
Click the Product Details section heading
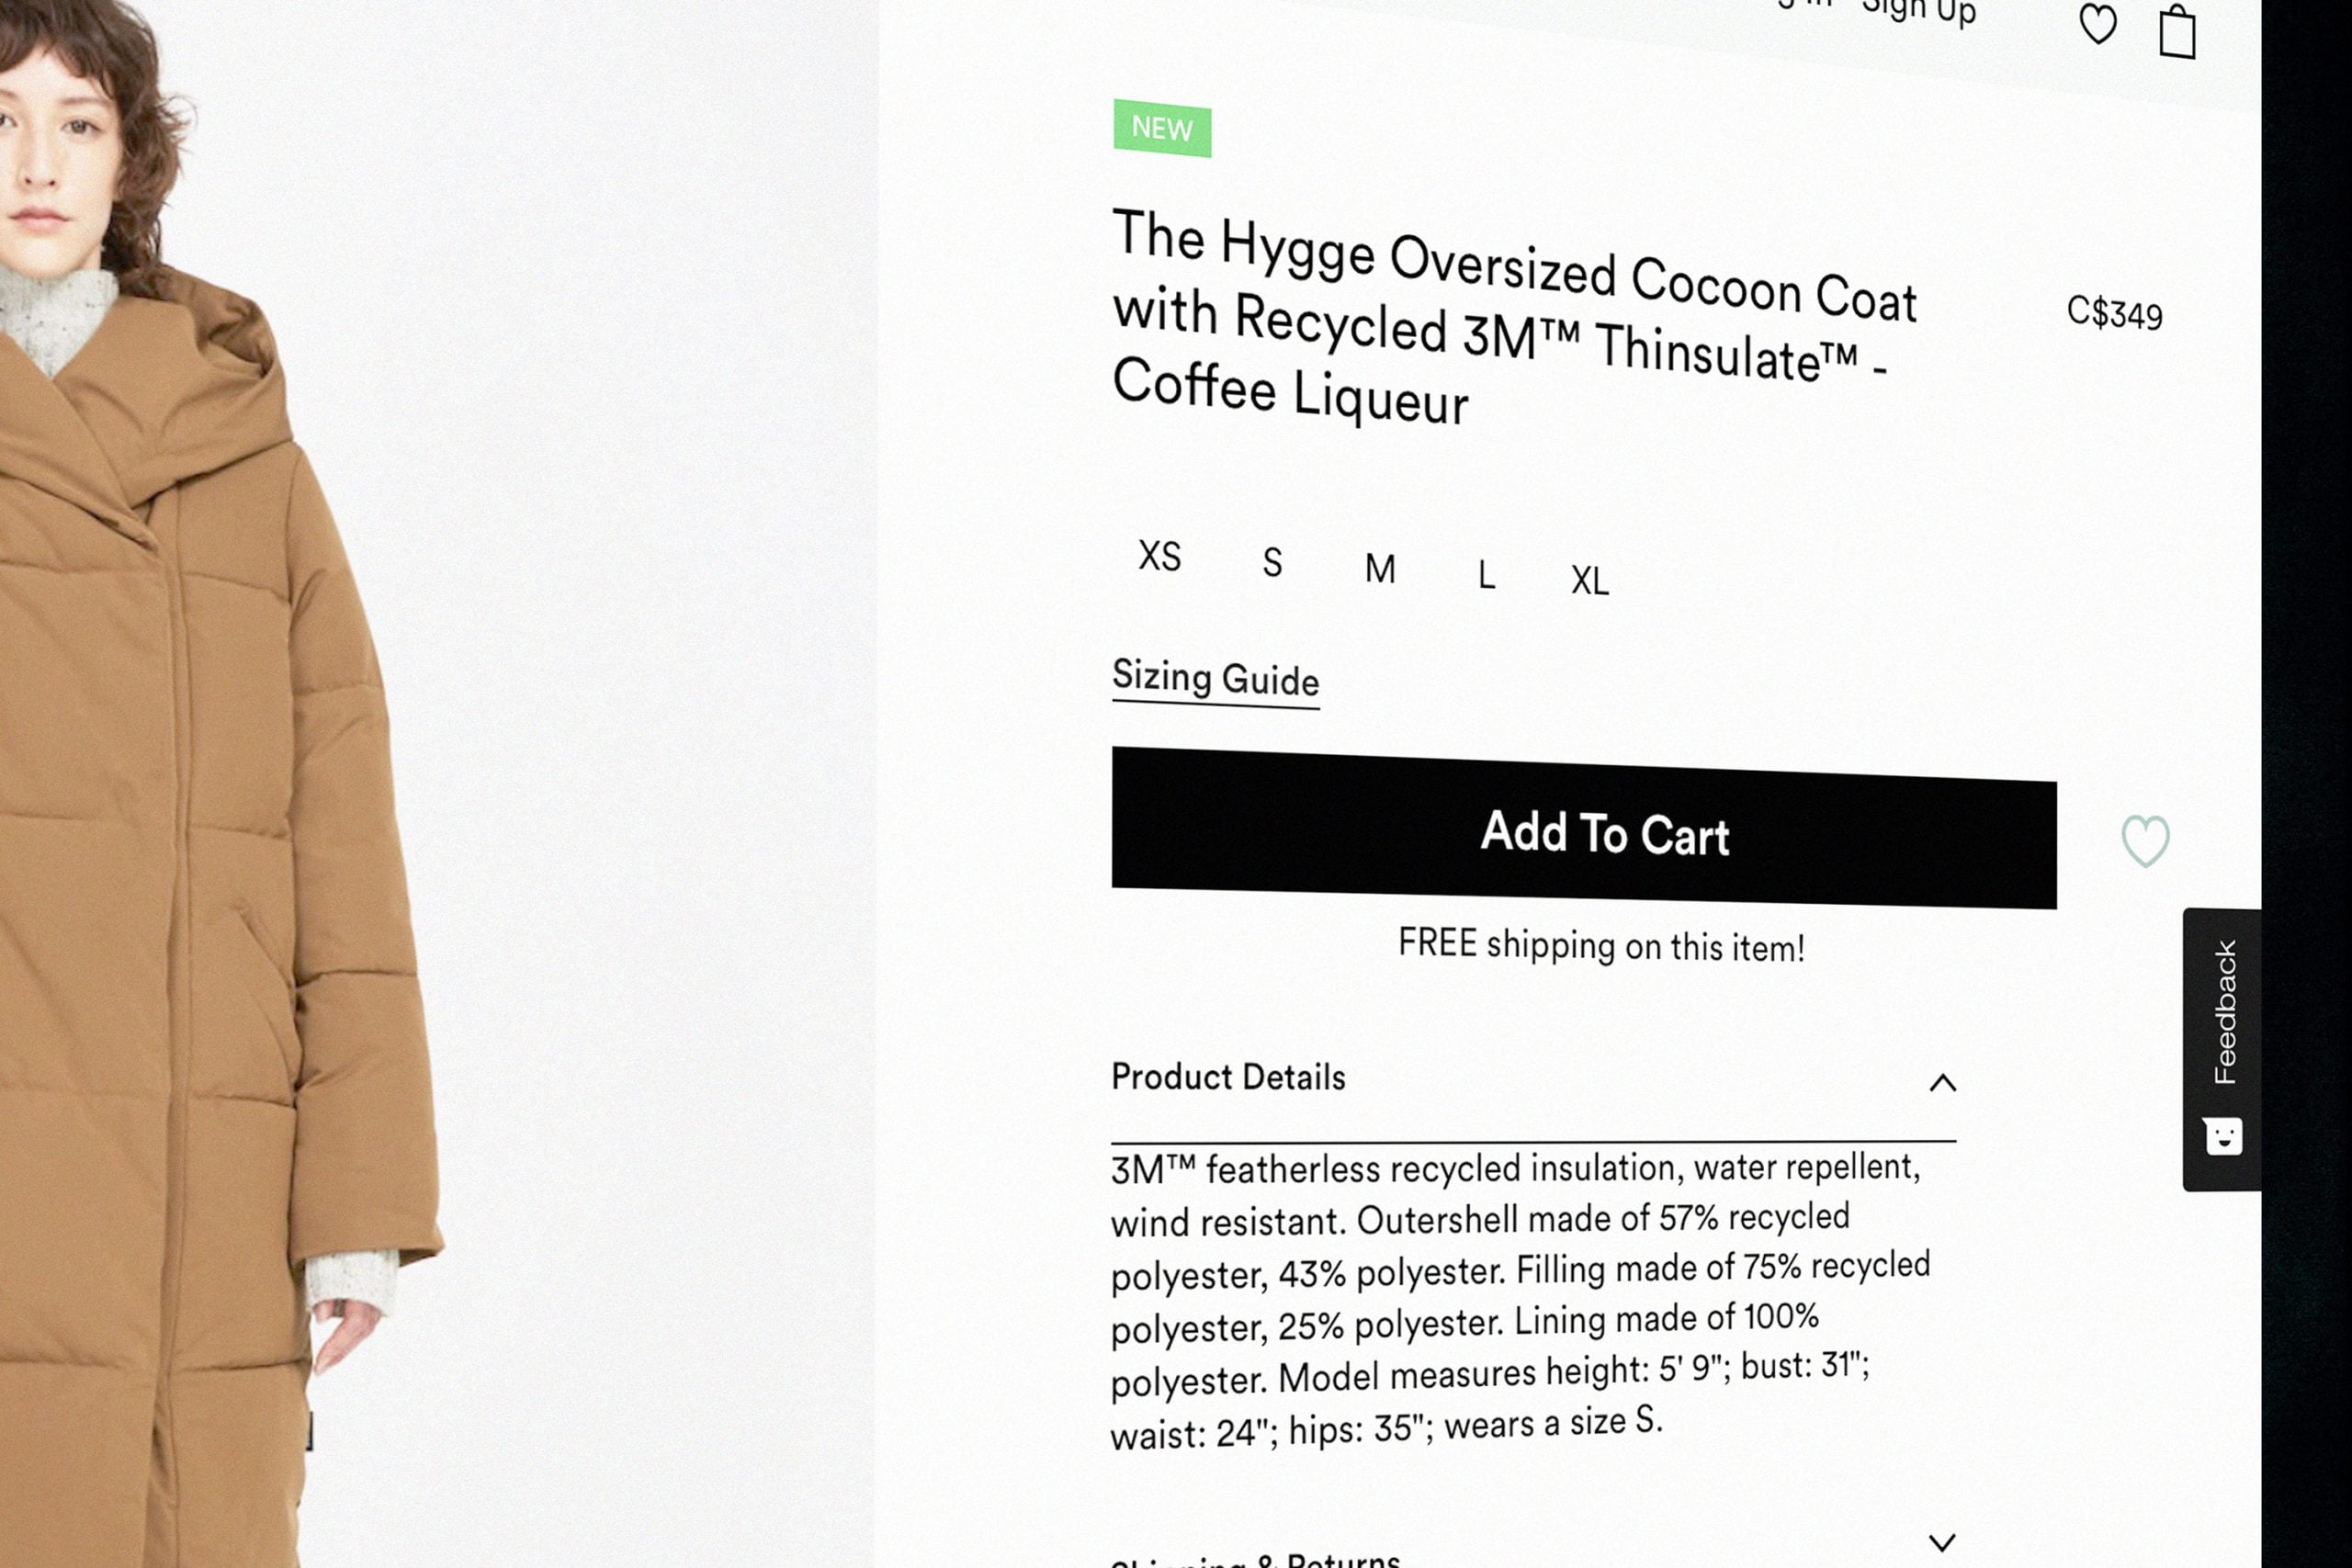tap(1228, 1077)
